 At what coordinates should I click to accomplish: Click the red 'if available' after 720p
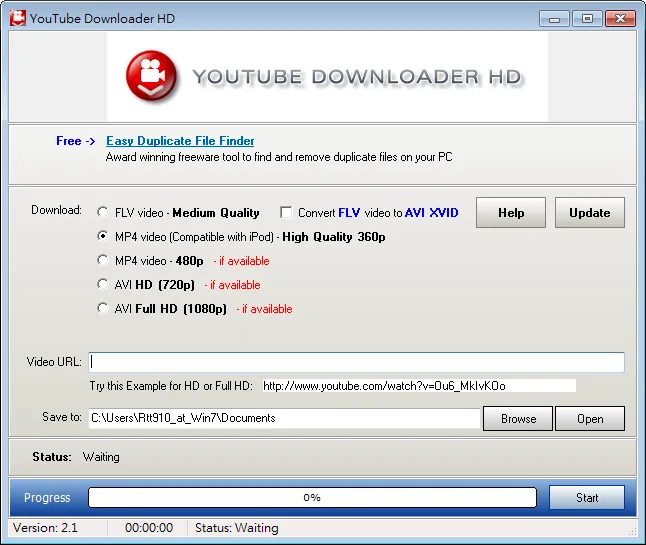pyautogui.click(x=232, y=285)
